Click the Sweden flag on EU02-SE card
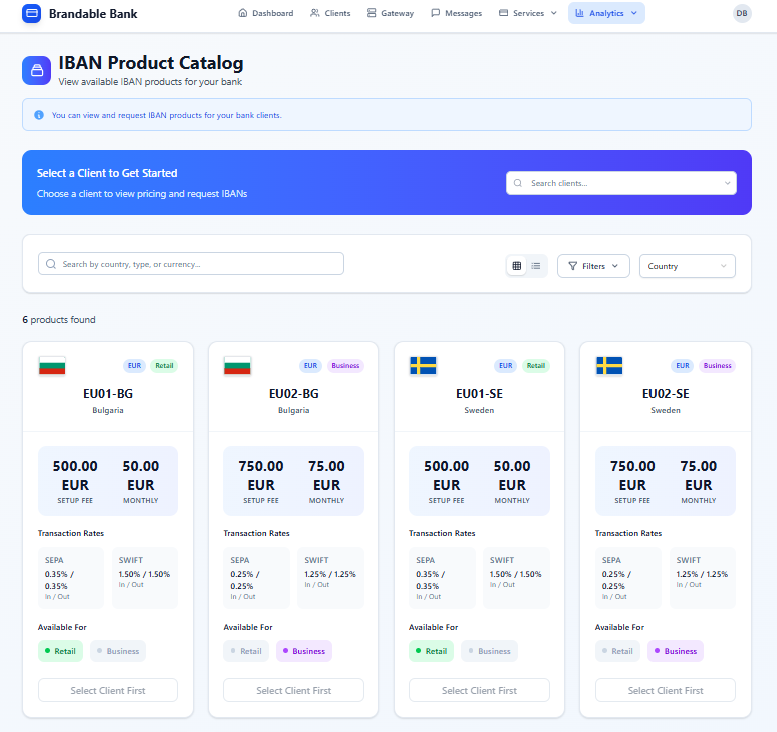777x732 pixels. (x=609, y=366)
